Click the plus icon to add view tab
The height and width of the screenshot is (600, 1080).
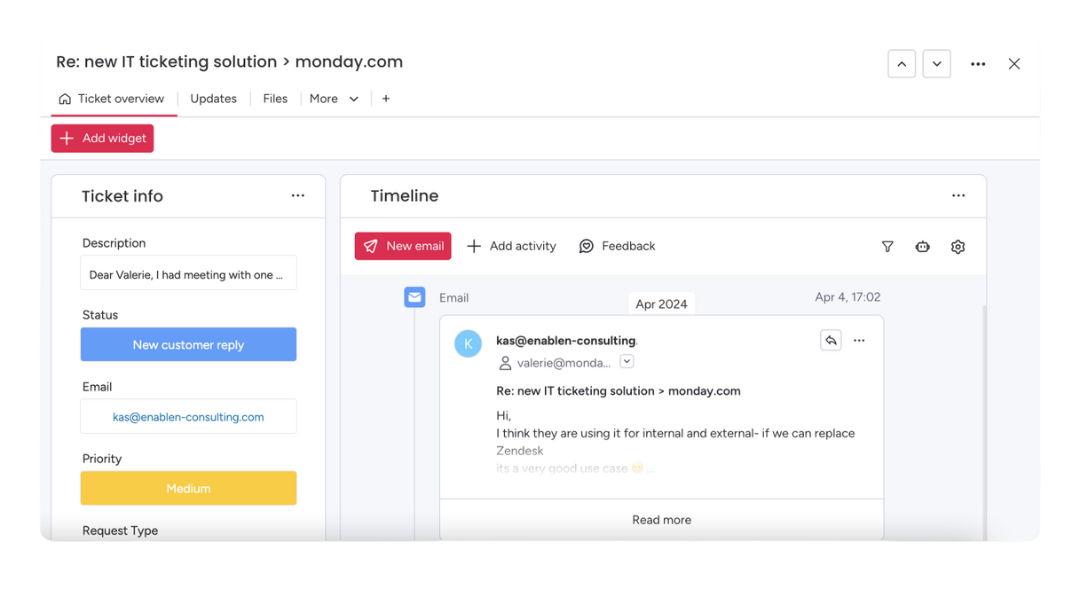tap(386, 99)
